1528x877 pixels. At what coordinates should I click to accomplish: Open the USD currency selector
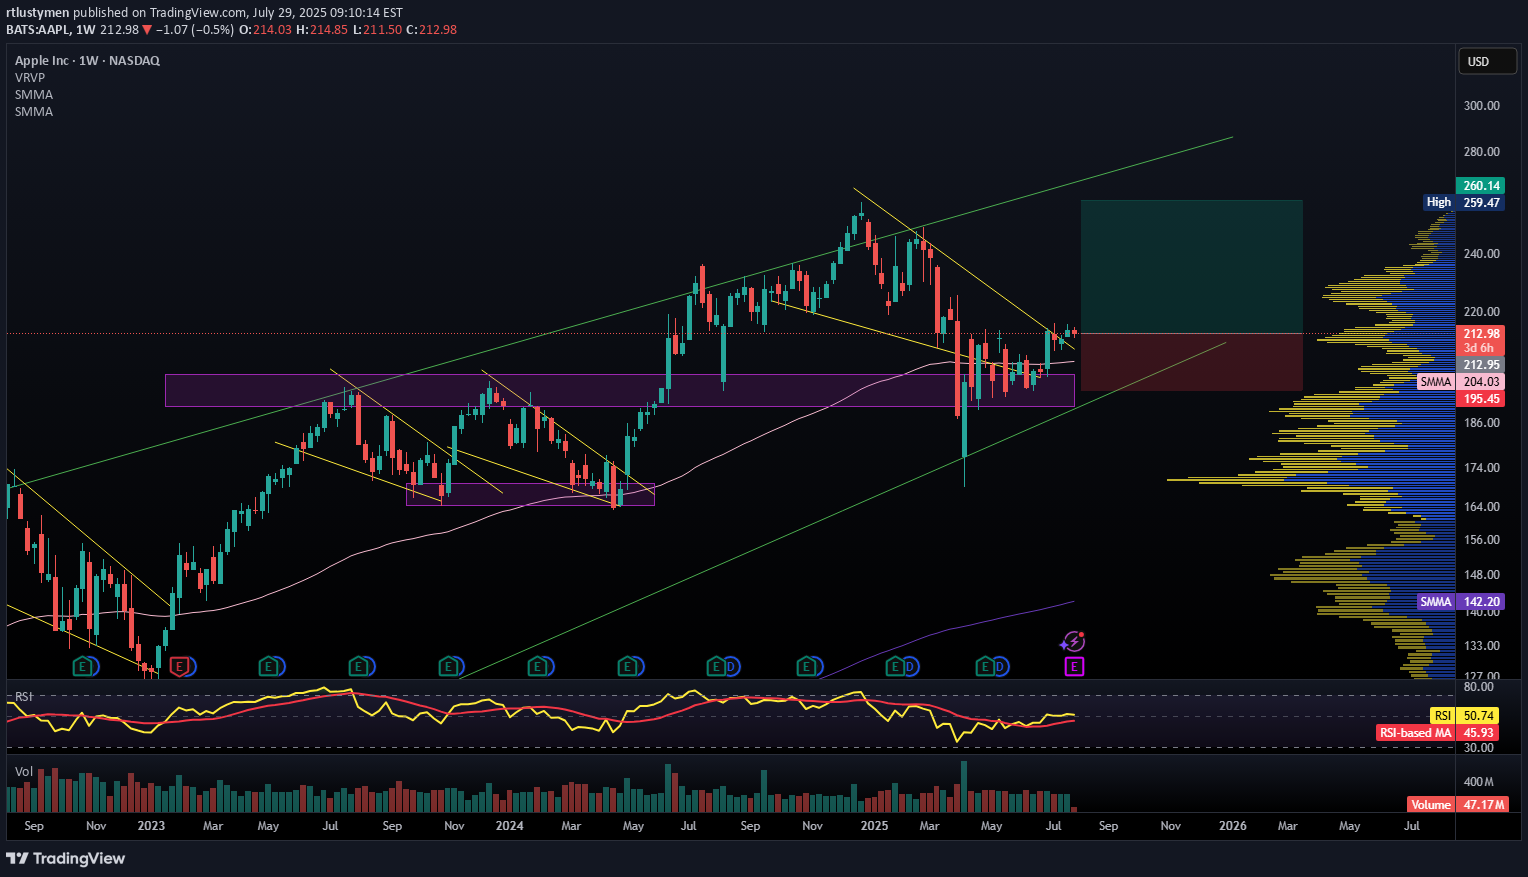tap(1485, 61)
